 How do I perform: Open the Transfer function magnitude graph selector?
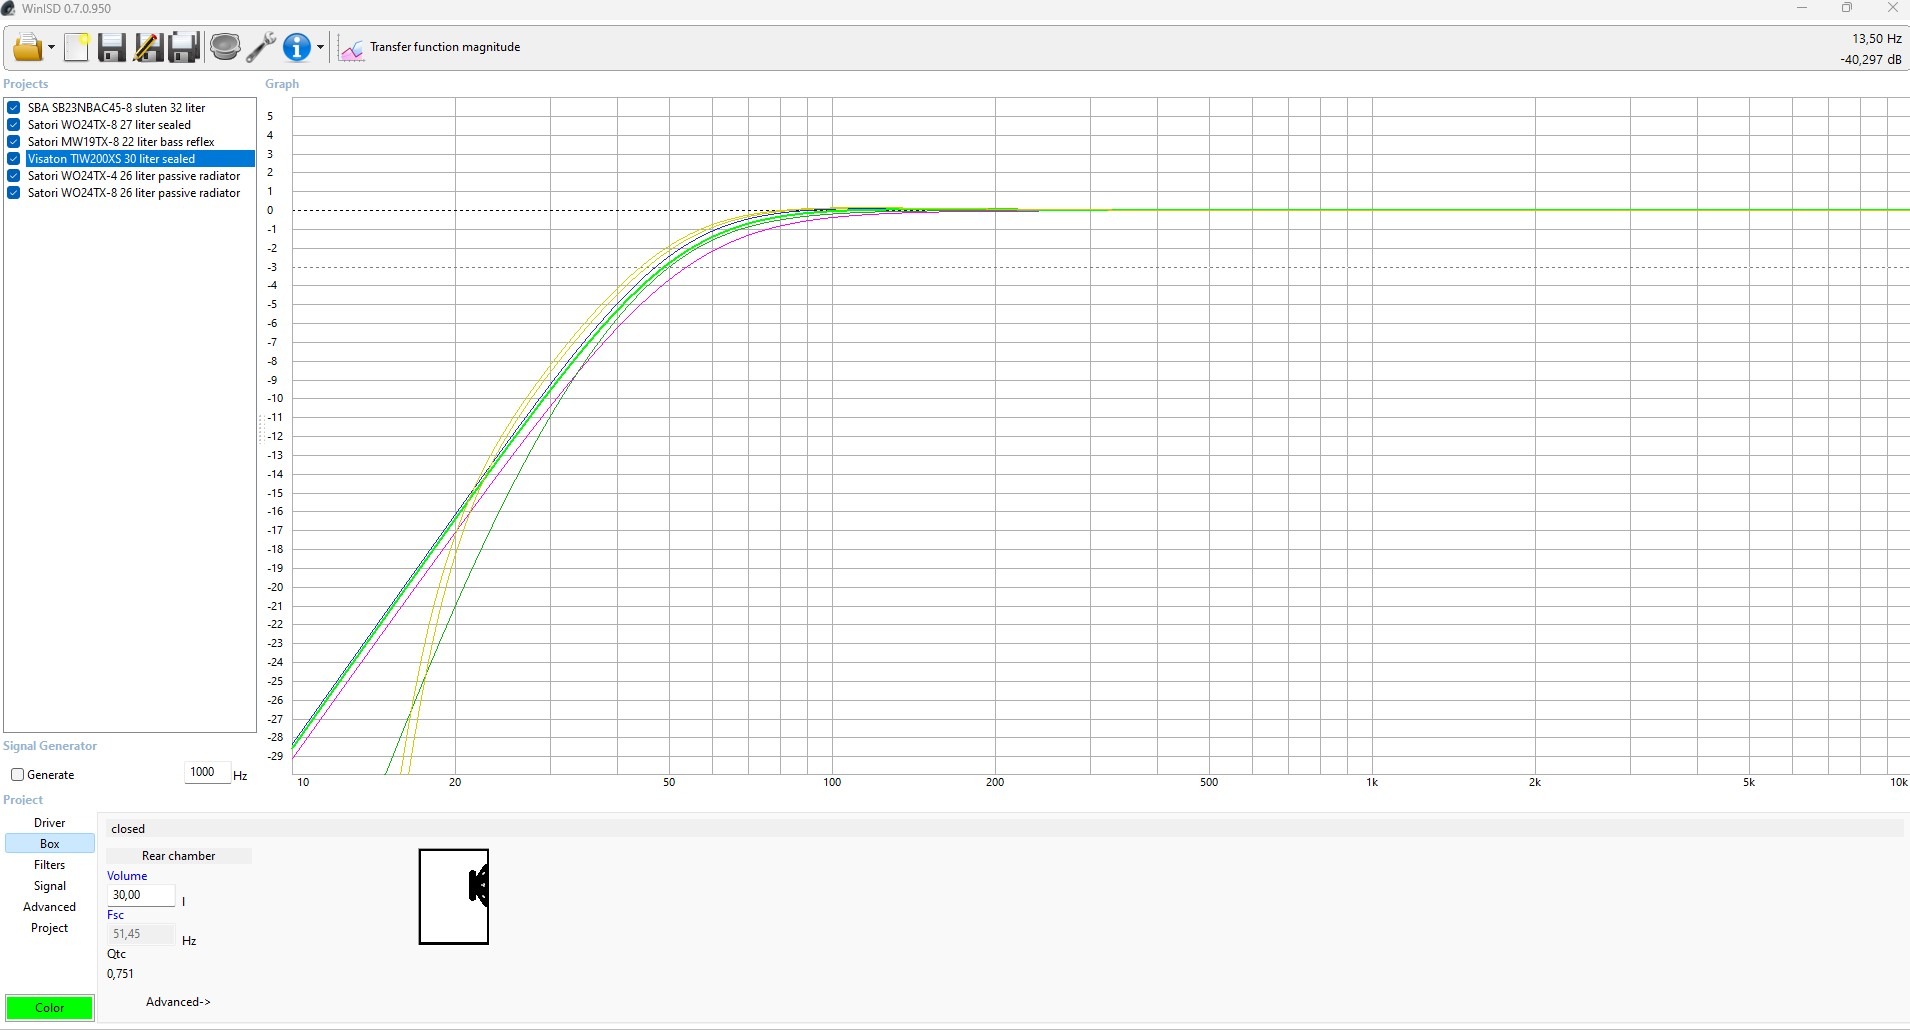pos(430,47)
